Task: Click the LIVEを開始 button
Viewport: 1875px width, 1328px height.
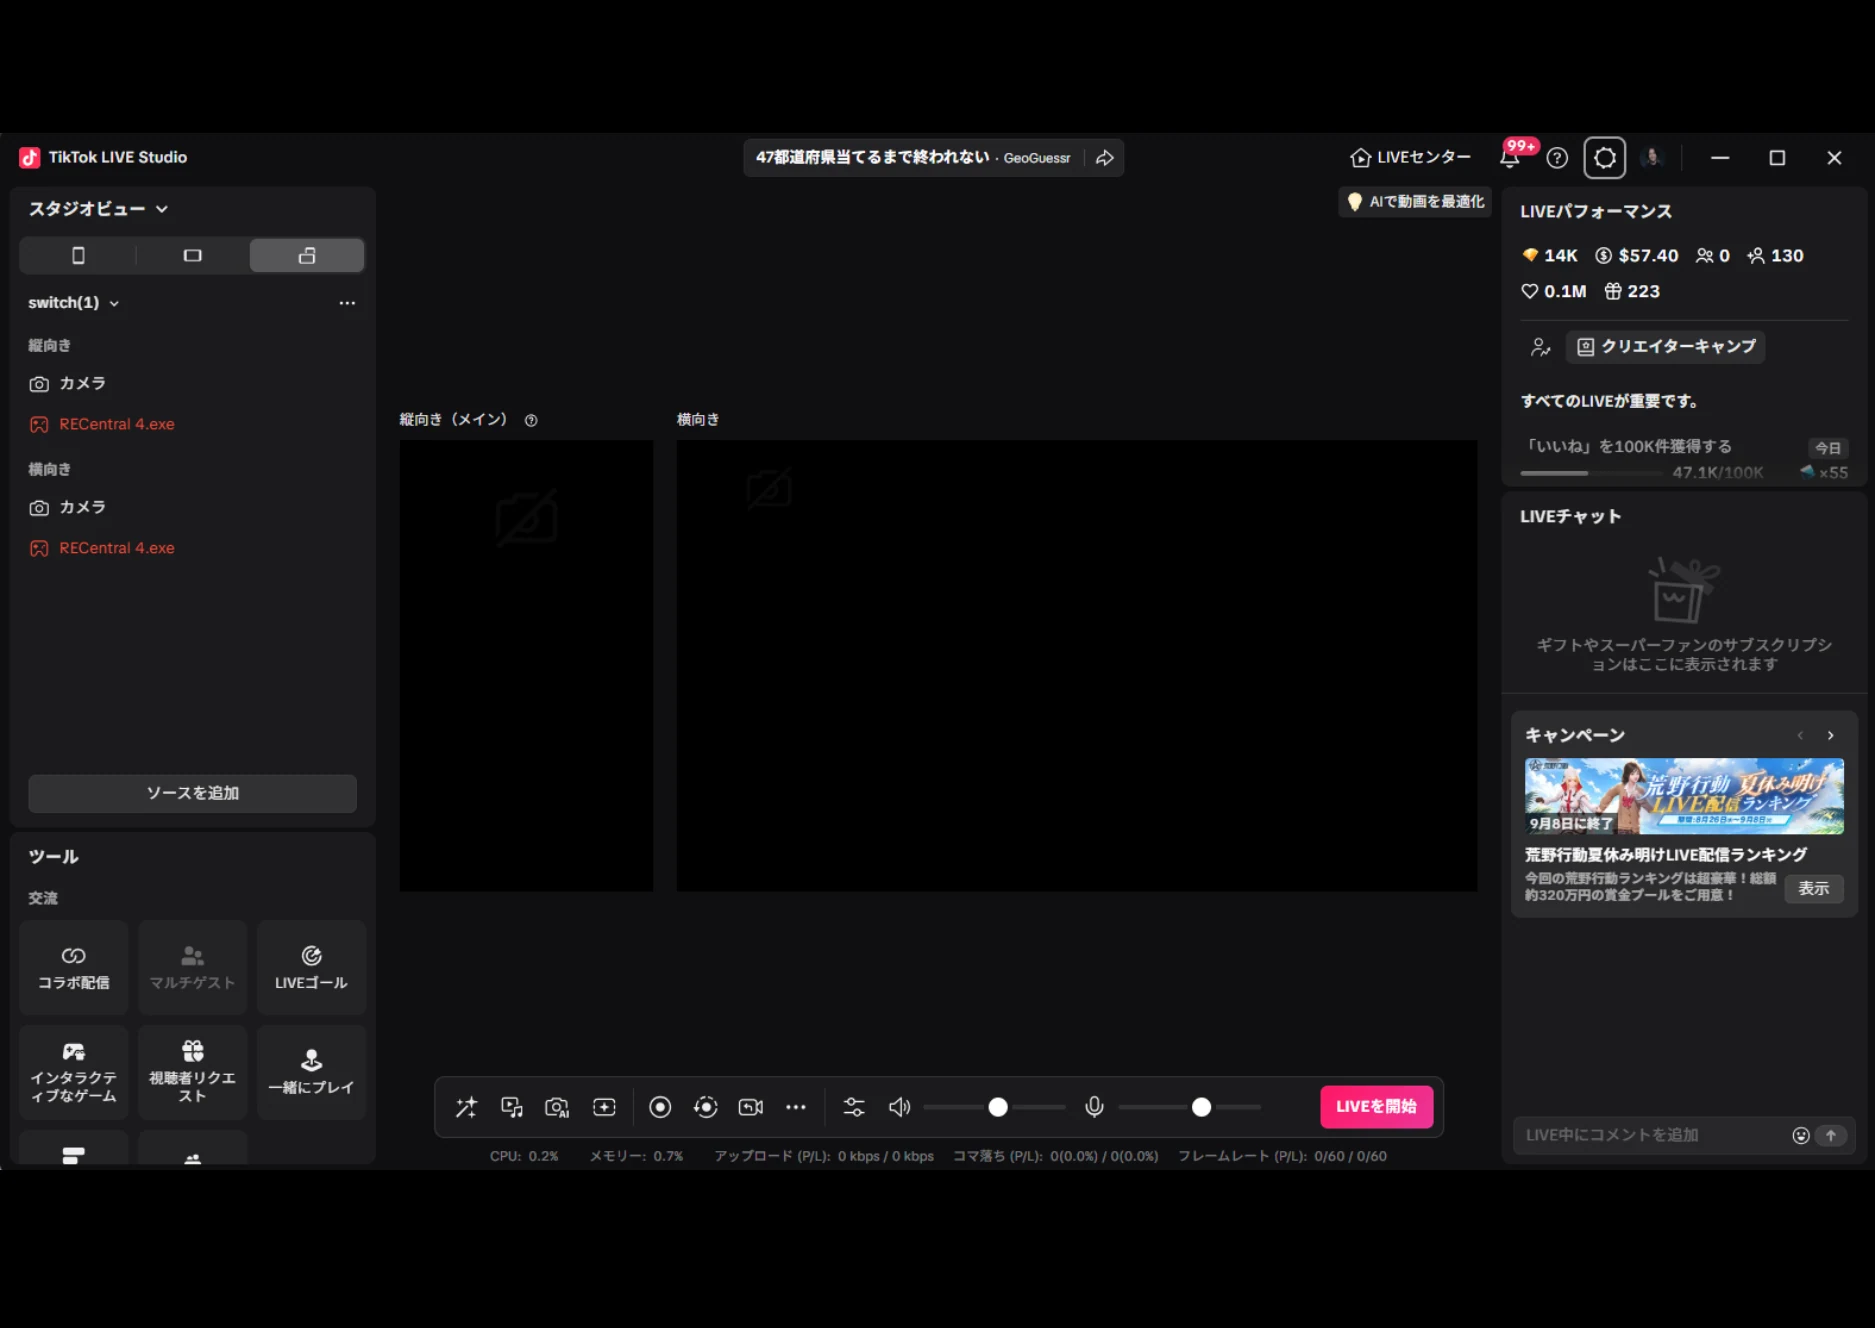Action: tap(1376, 1107)
